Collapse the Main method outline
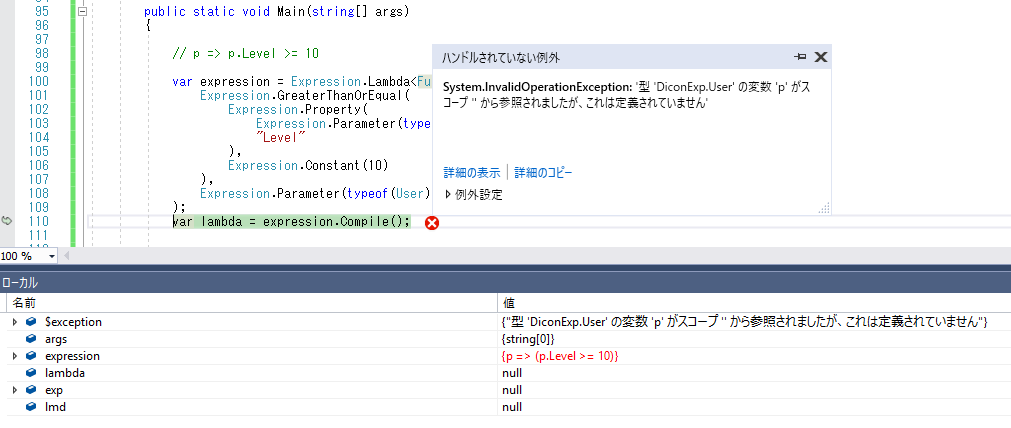The width and height of the screenshot is (1011, 428). tap(82, 12)
